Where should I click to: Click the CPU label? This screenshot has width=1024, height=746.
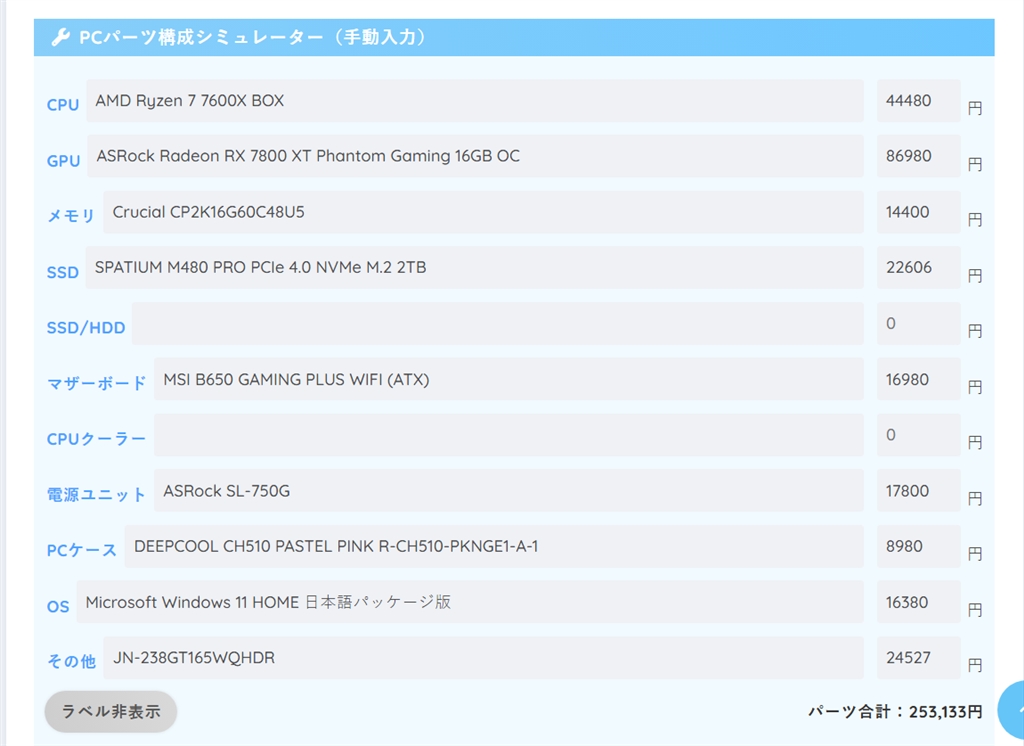[x=63, y=105]
